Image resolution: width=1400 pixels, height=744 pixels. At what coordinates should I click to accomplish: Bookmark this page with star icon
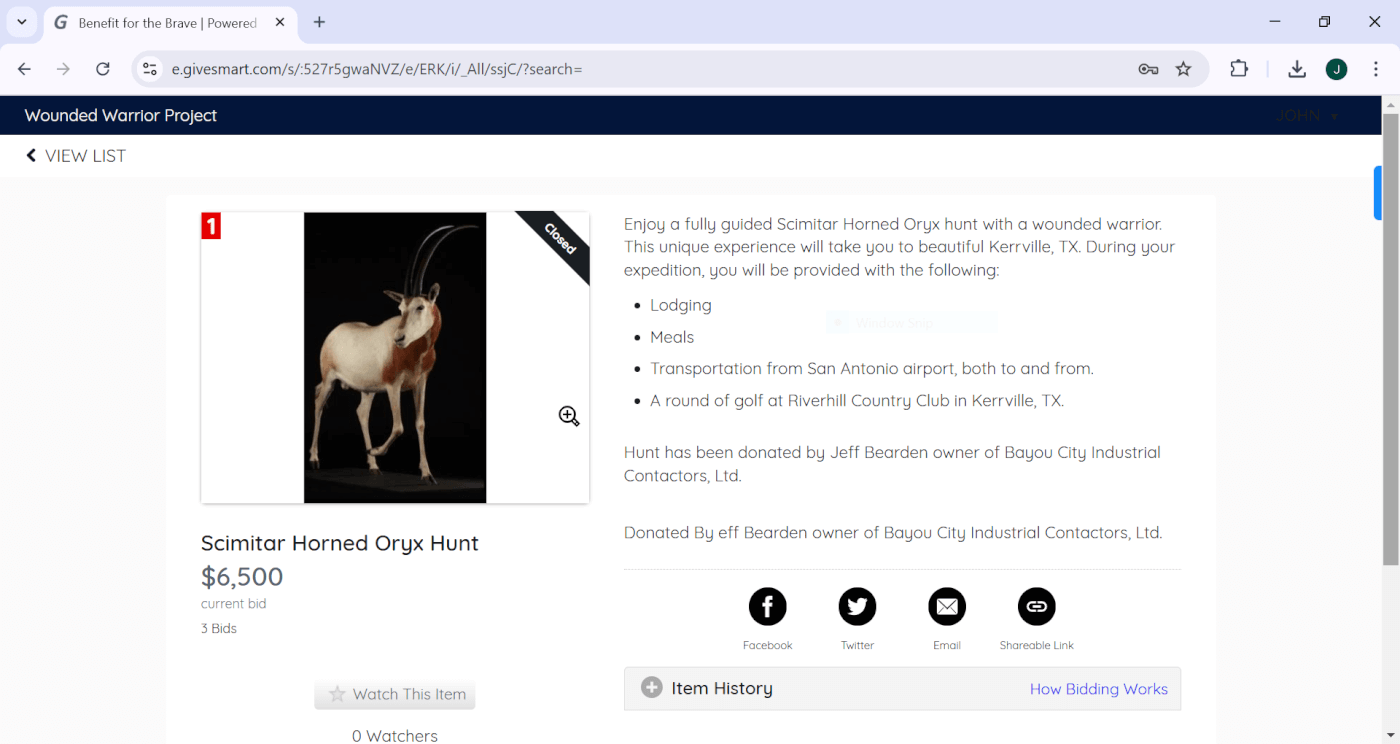(1184, 69)
